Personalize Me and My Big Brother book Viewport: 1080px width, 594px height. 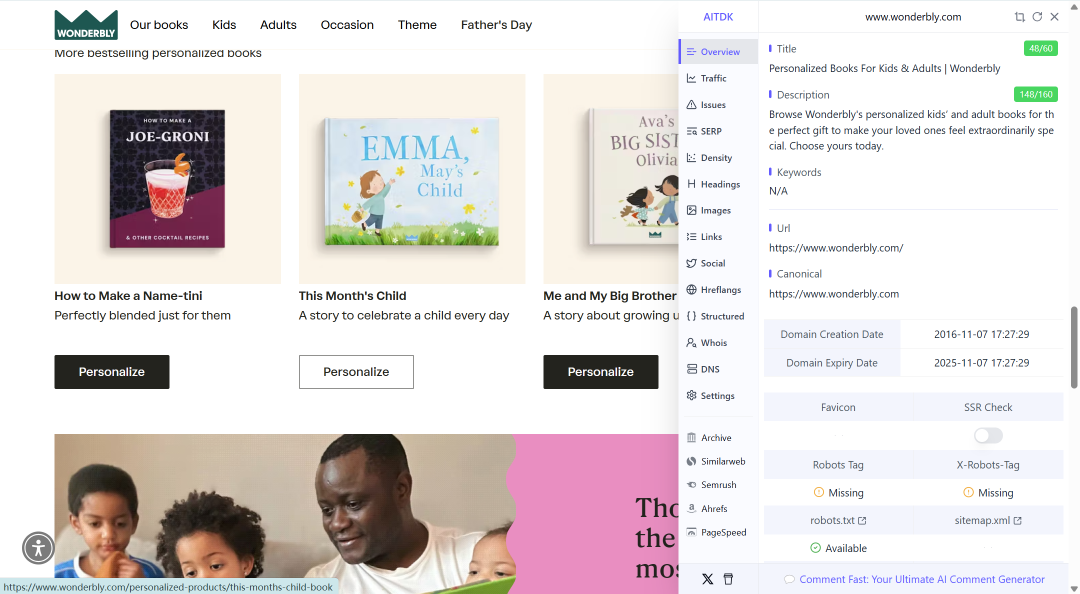tap(601, 372)
